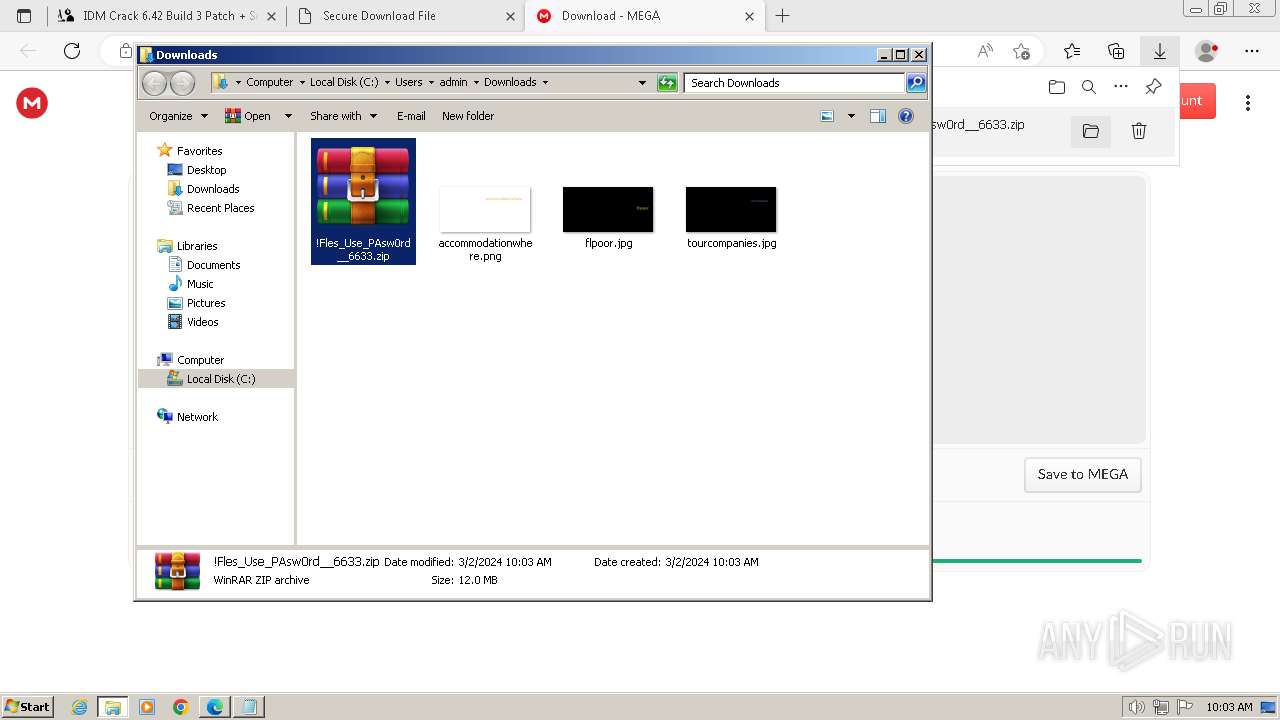1280x720 pixels.
Task: Open MEGA page three-dot menu
Action: click(x=1248, y=103)
